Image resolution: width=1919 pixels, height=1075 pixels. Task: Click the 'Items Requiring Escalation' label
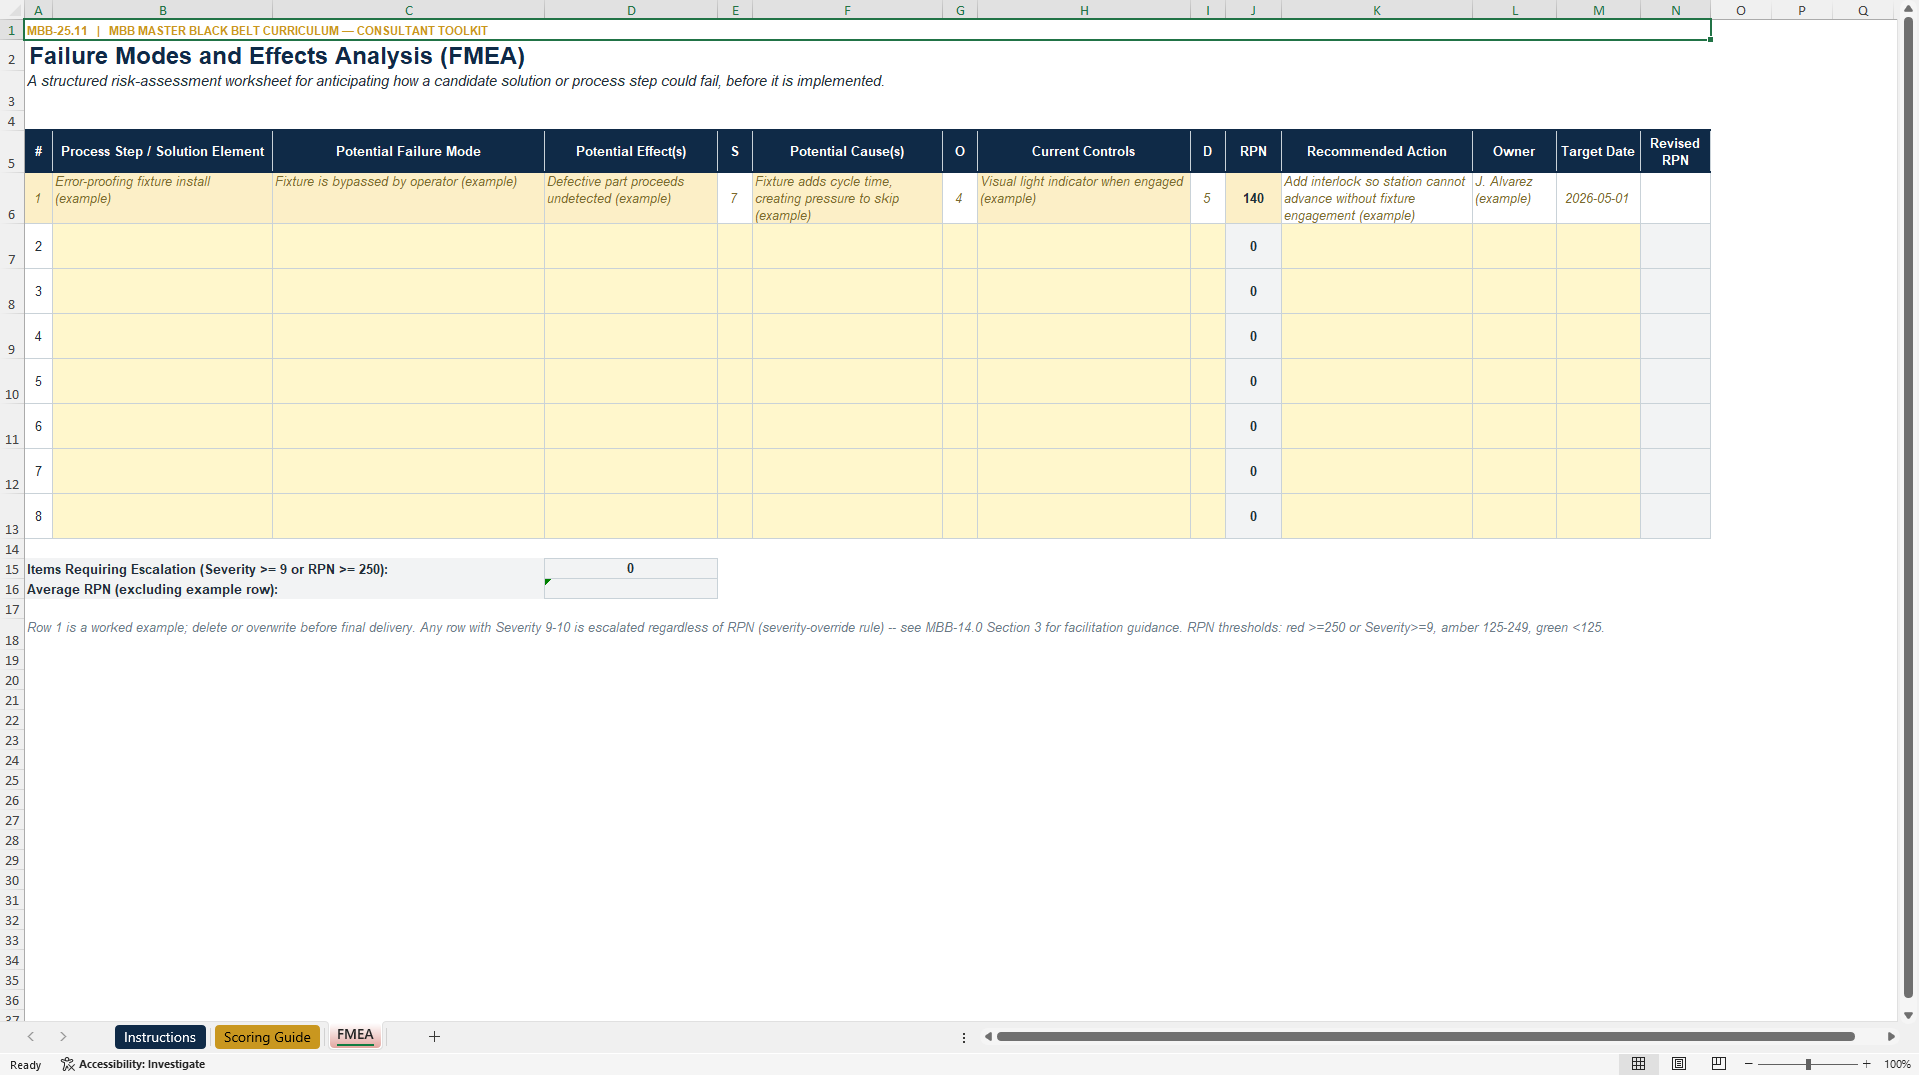point(207,569)
